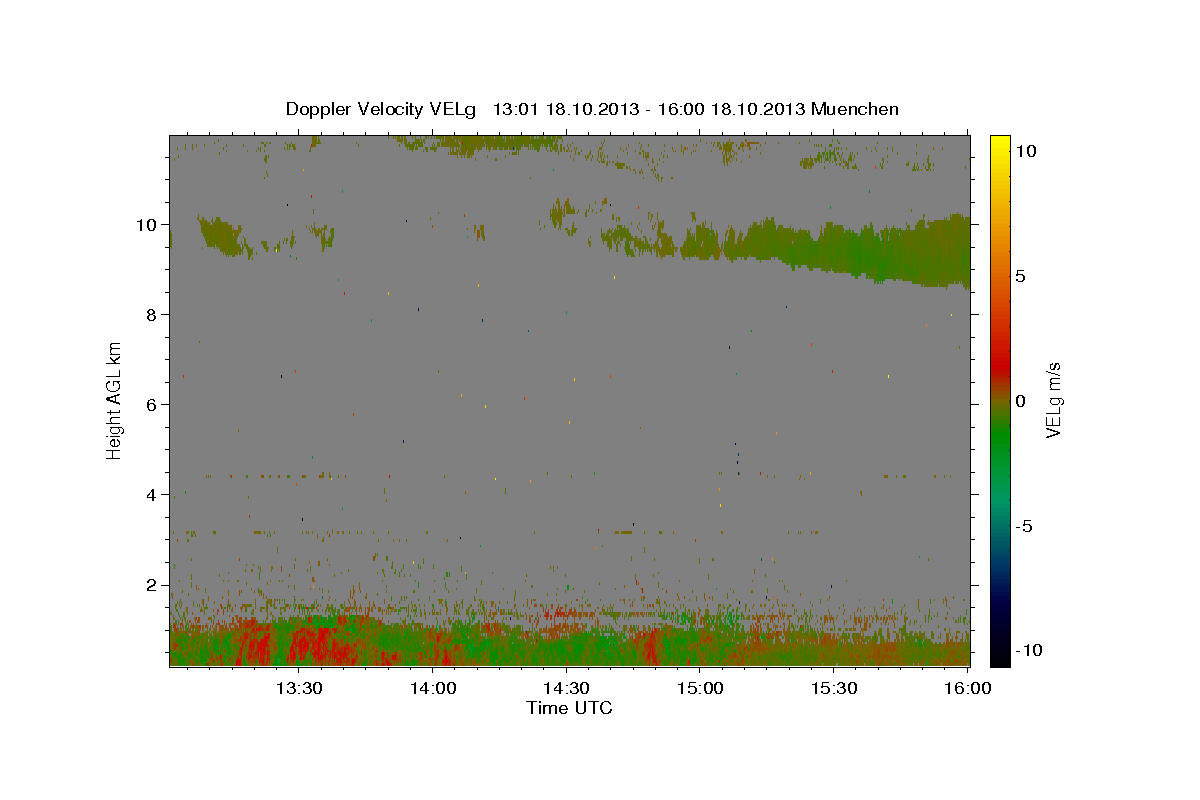Click the 'Time UTC' axis label
Viewport: 1200px width, 800px height.
(569, 708)
